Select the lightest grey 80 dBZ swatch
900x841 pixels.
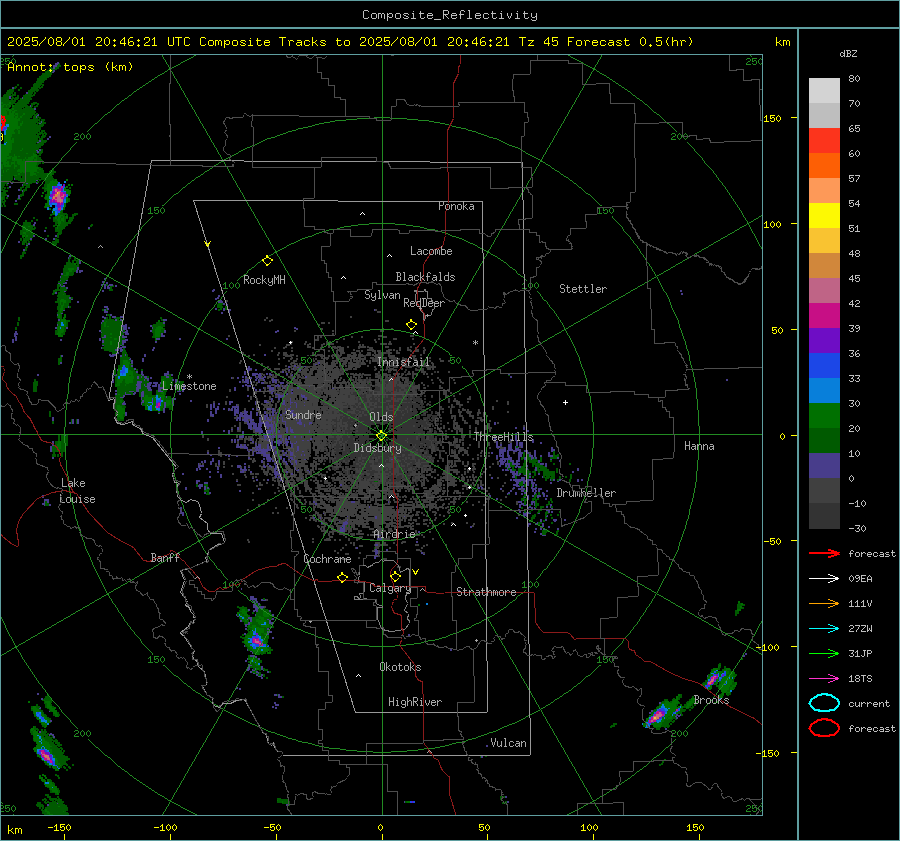click(x=824, y=91)
